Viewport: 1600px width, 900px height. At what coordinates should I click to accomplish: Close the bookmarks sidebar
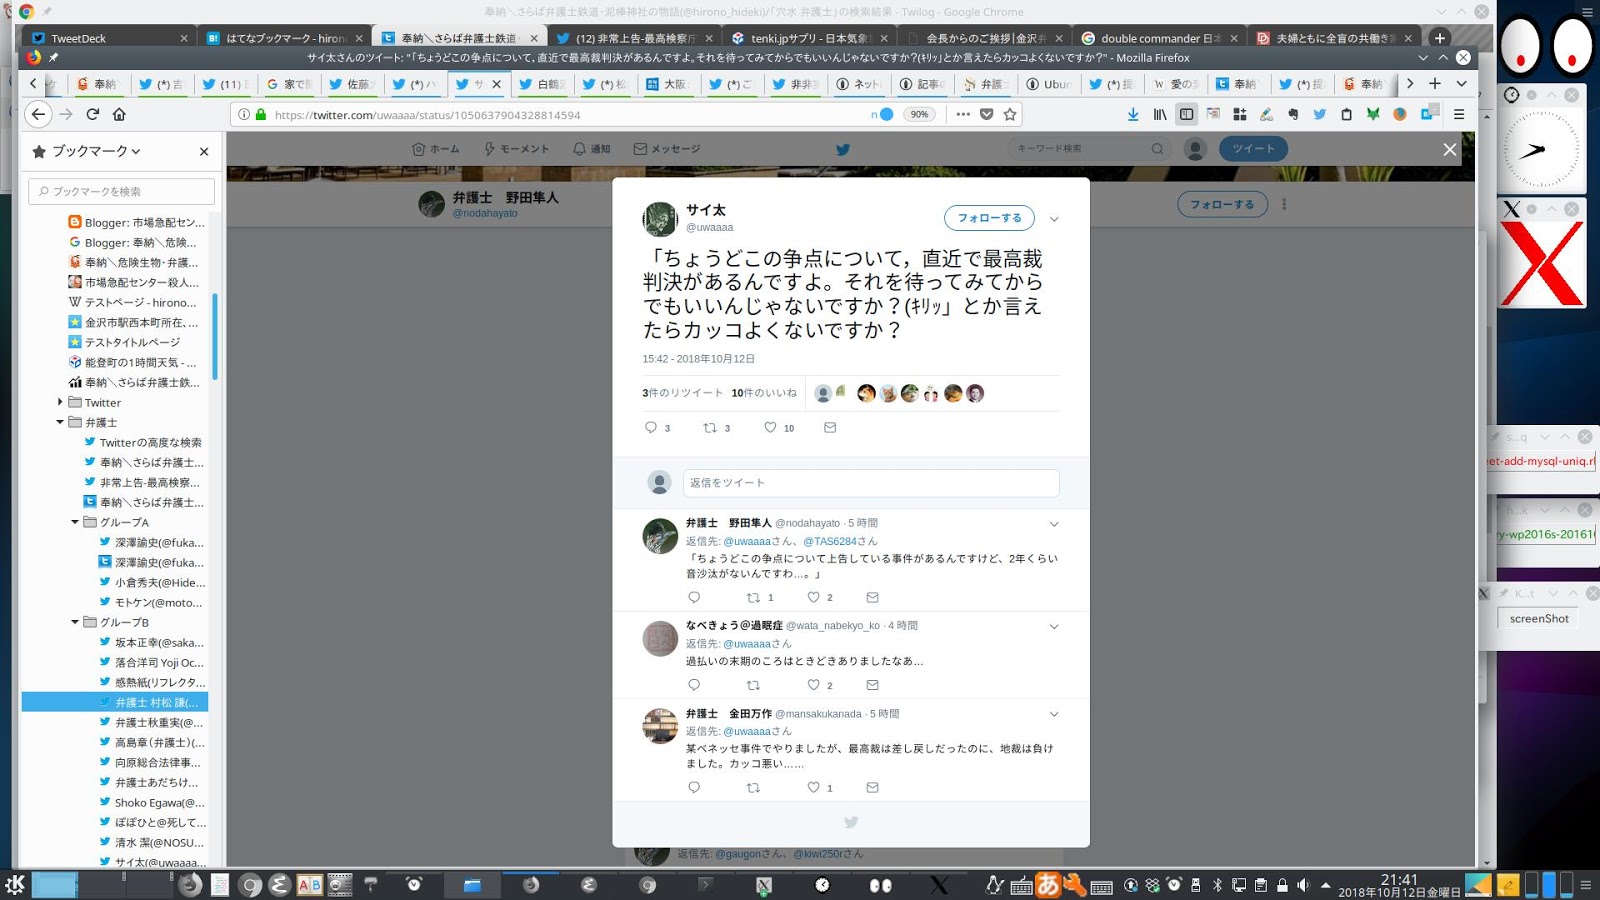pos(204,152)
